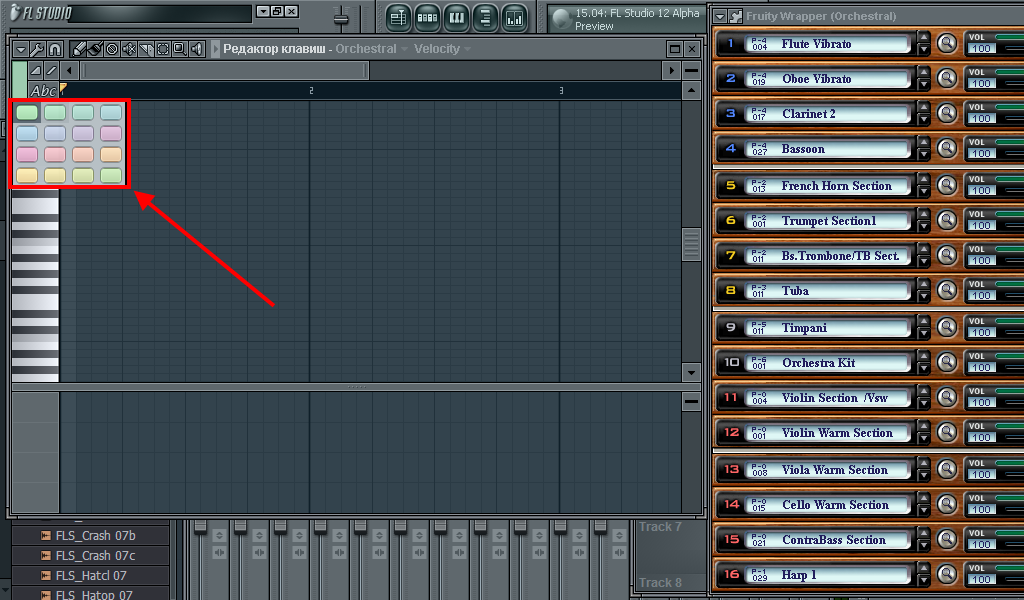Step up the Violin Section /Vsw patch
Image resolution: width=1024 pixels, height=600 pixels.
[923, 391]
